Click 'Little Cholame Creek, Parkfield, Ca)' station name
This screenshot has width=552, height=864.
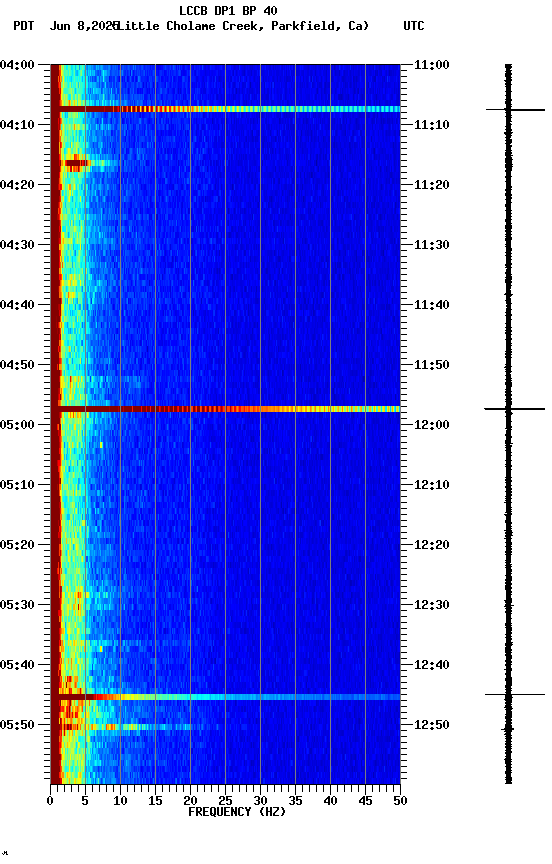(x=243, y=26)
